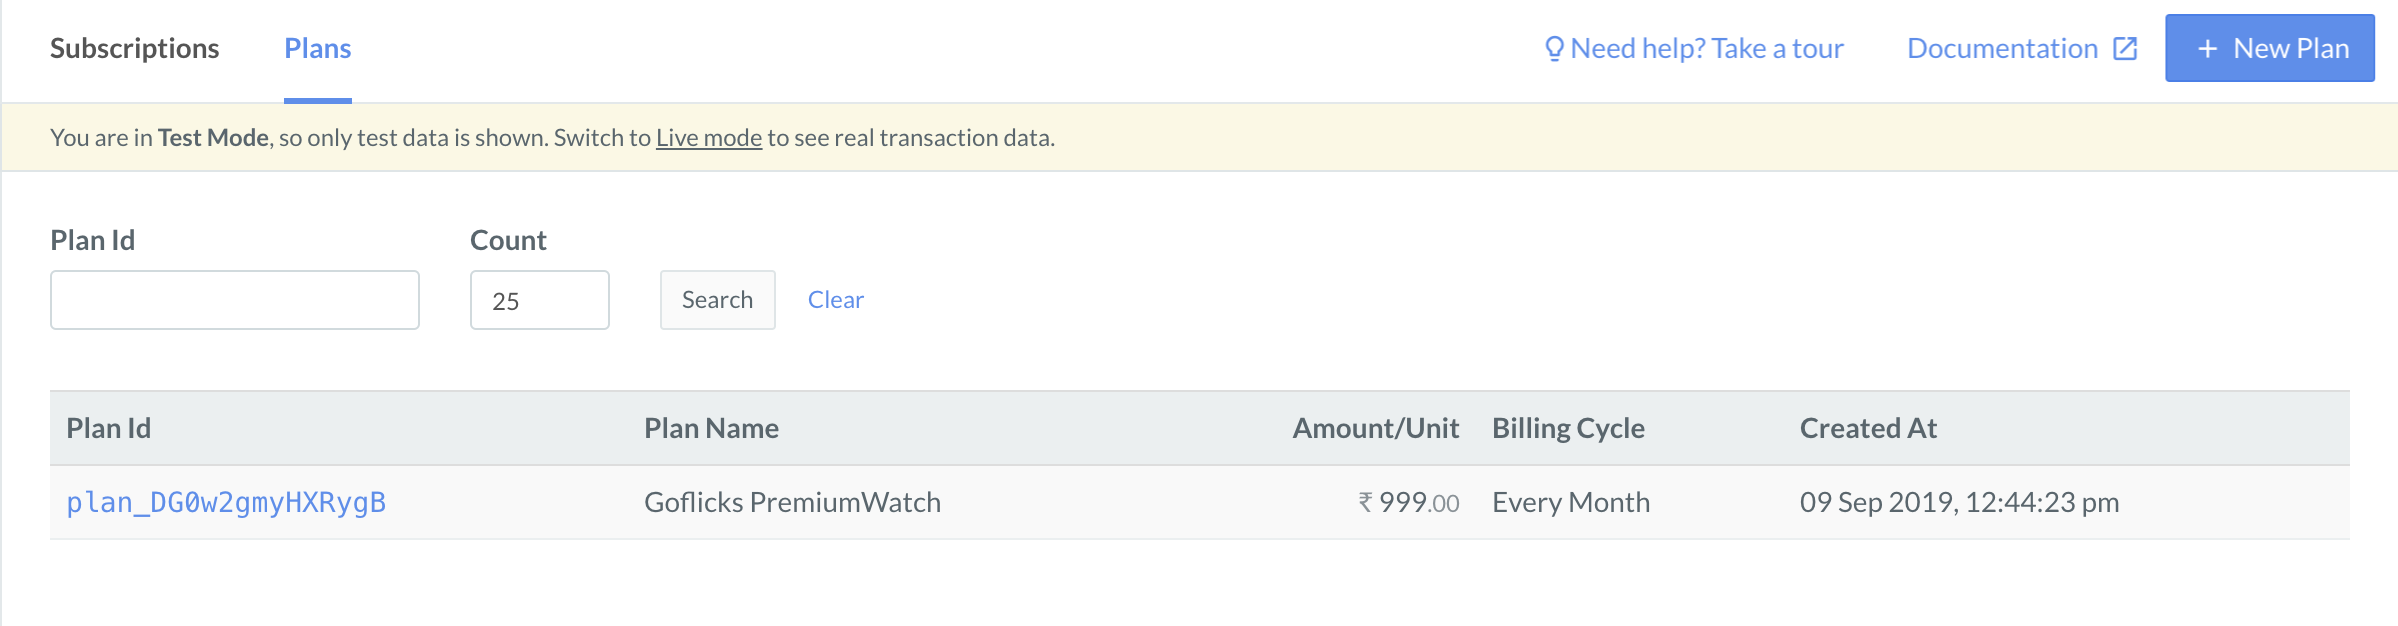Open Need help? Take a tour
The height and width of the screenshot is (626, 2398).
click(x=1694, y=48)
